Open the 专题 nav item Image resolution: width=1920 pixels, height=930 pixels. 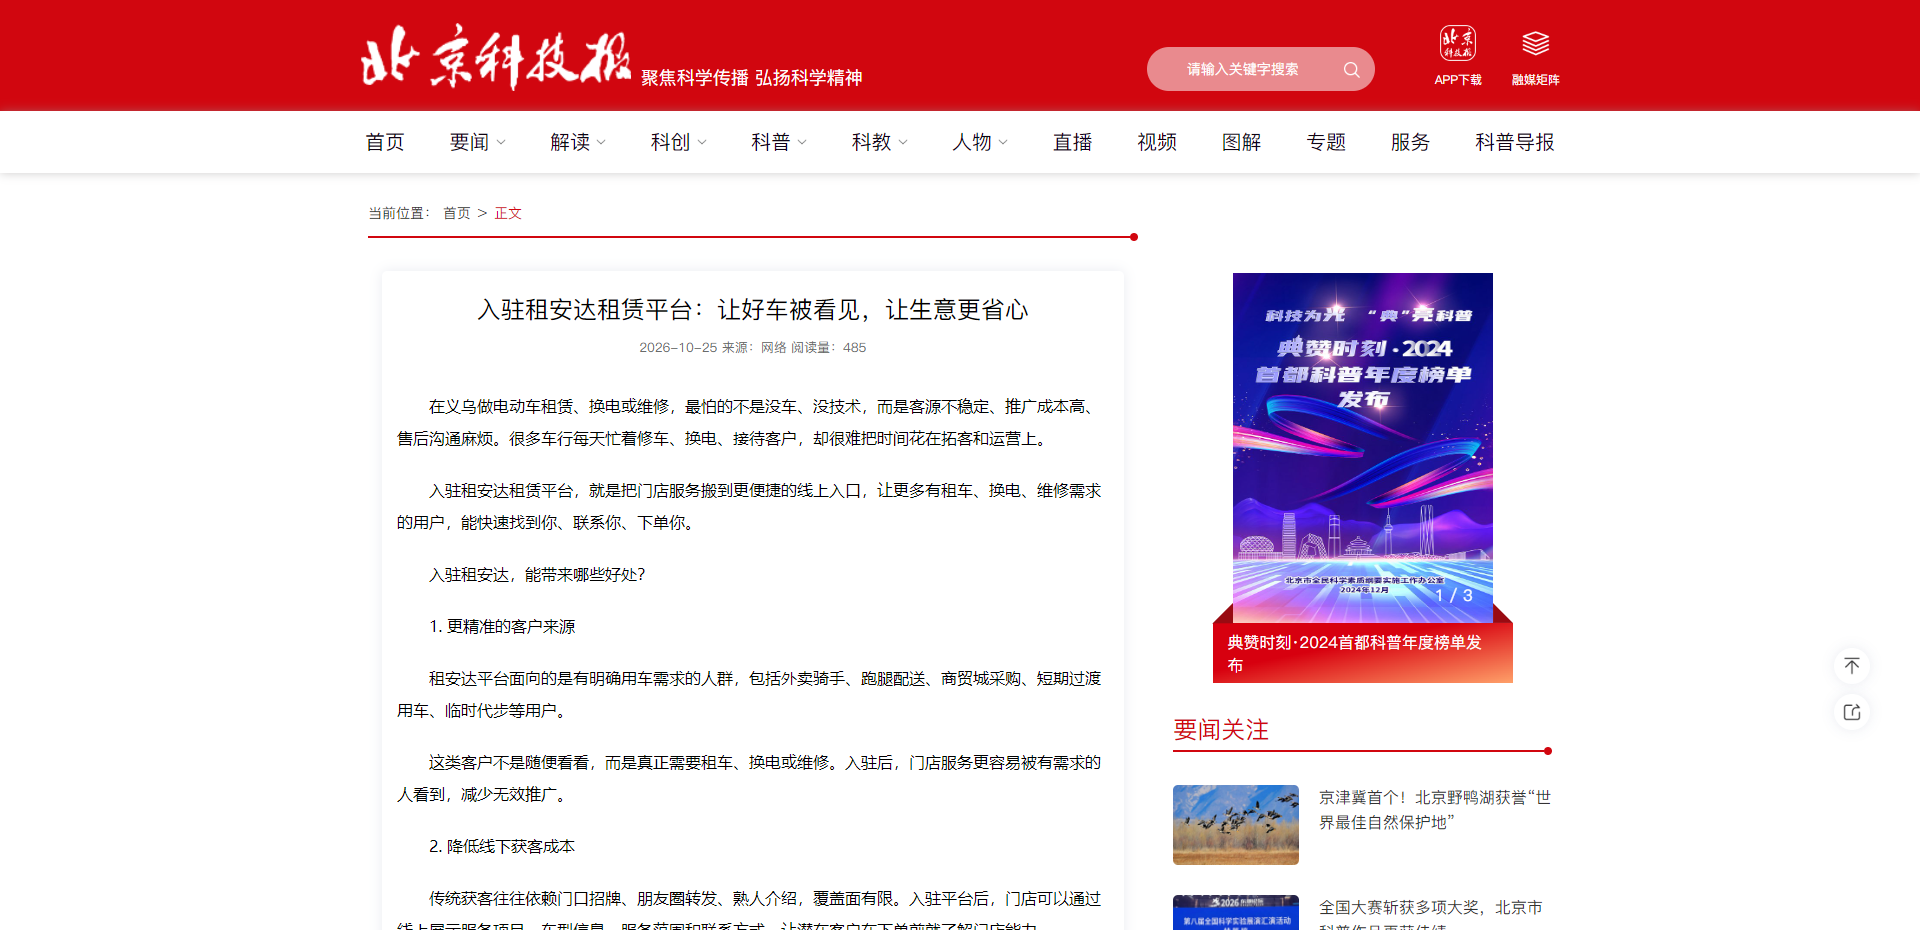[x=1326, y=142]
